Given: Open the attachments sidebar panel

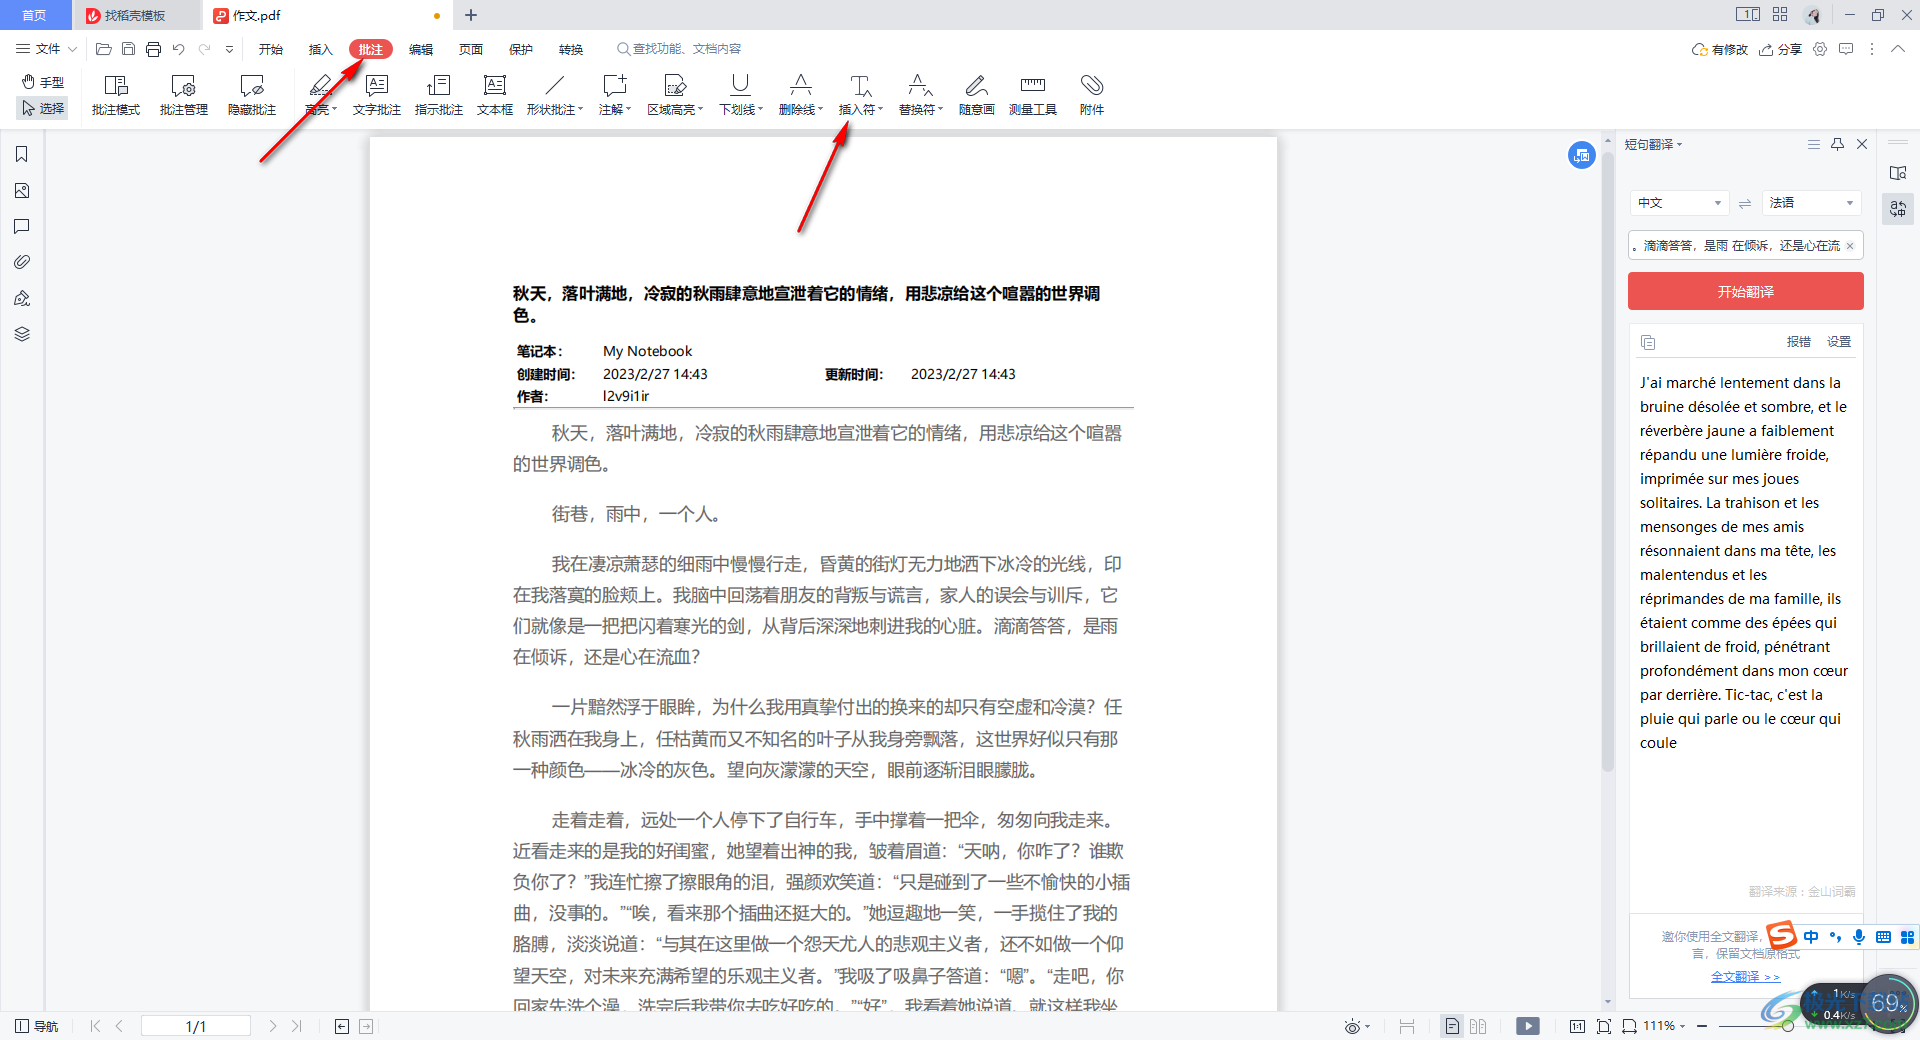Looking at the screenshot, I should pyautogui.click(x=22, y=262).
